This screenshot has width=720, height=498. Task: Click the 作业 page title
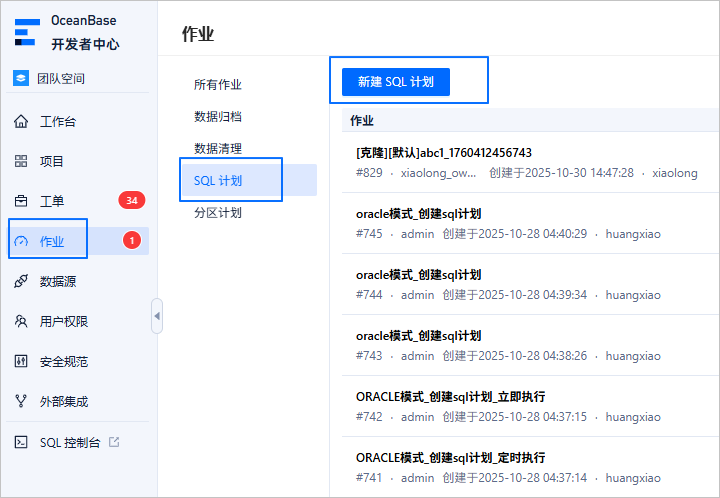coord(198,34)
